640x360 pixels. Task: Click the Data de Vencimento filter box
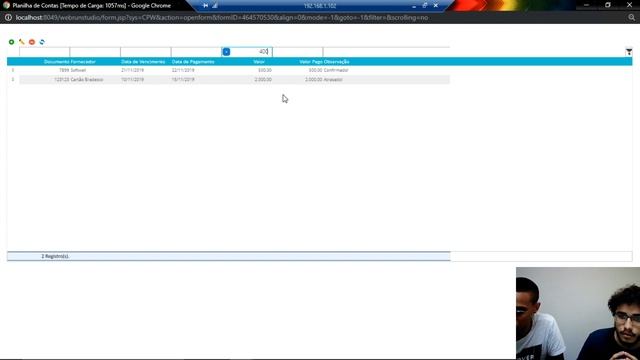coord(146,52)
